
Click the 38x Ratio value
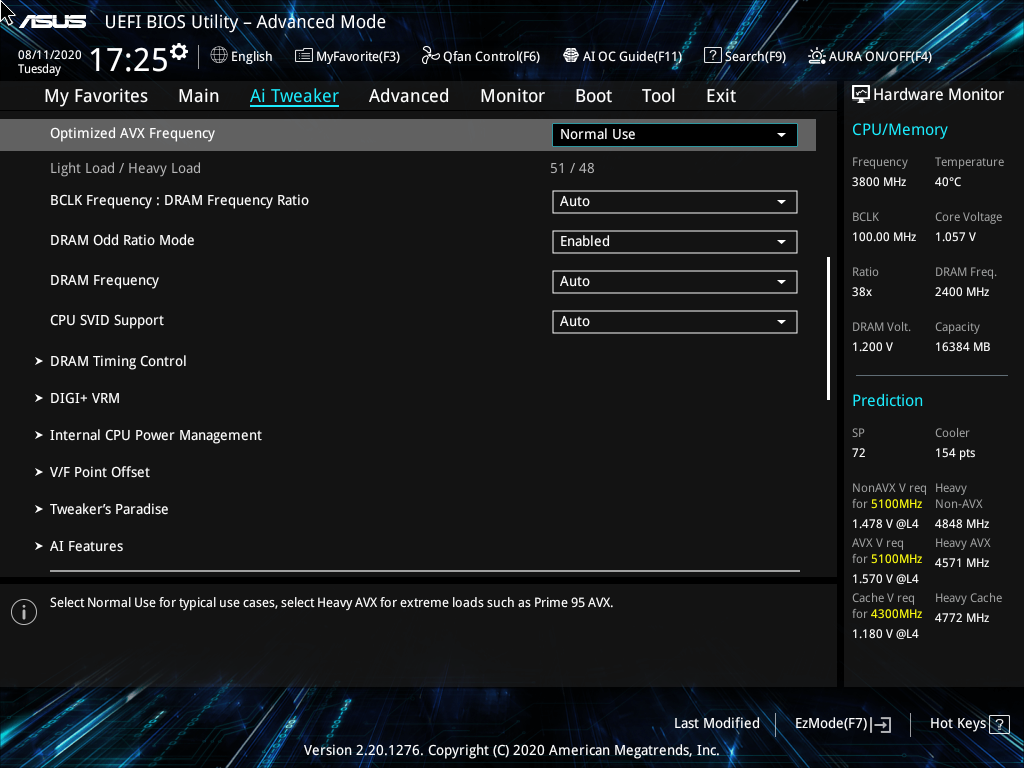coord(862,292)
